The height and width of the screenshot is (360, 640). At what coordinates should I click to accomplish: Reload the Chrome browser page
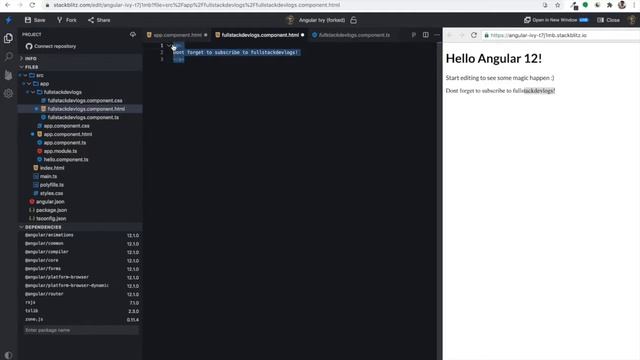[32, 5]
